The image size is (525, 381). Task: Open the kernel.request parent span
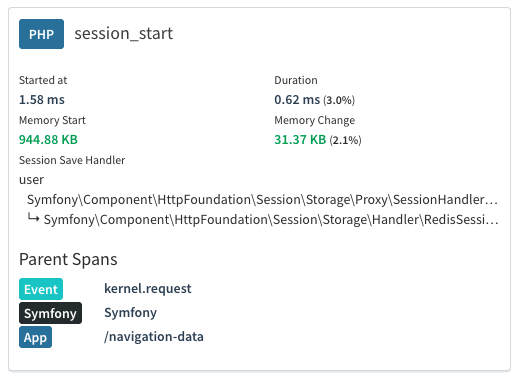[x=148, y=289]
